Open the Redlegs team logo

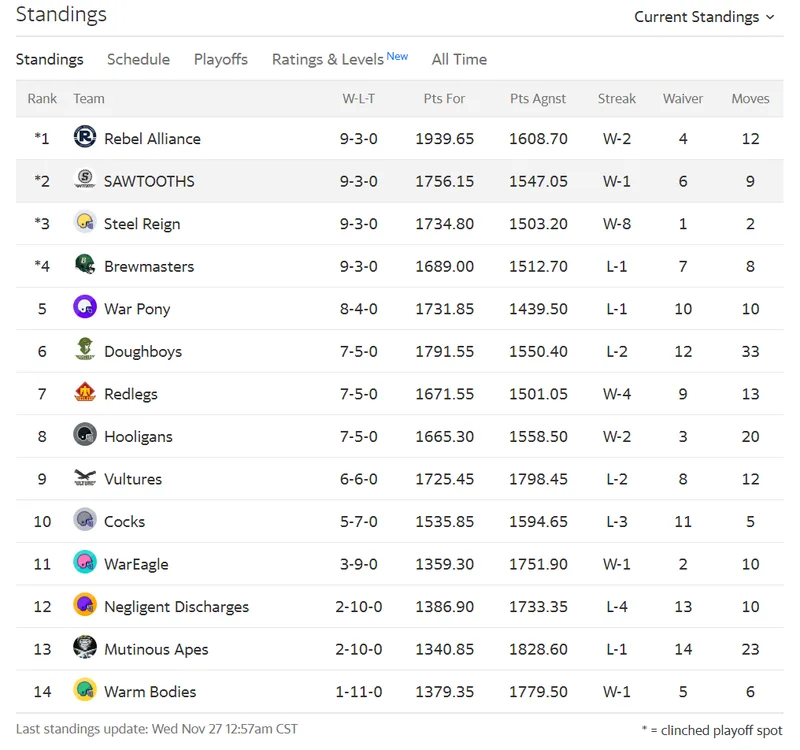click(85, 392)
